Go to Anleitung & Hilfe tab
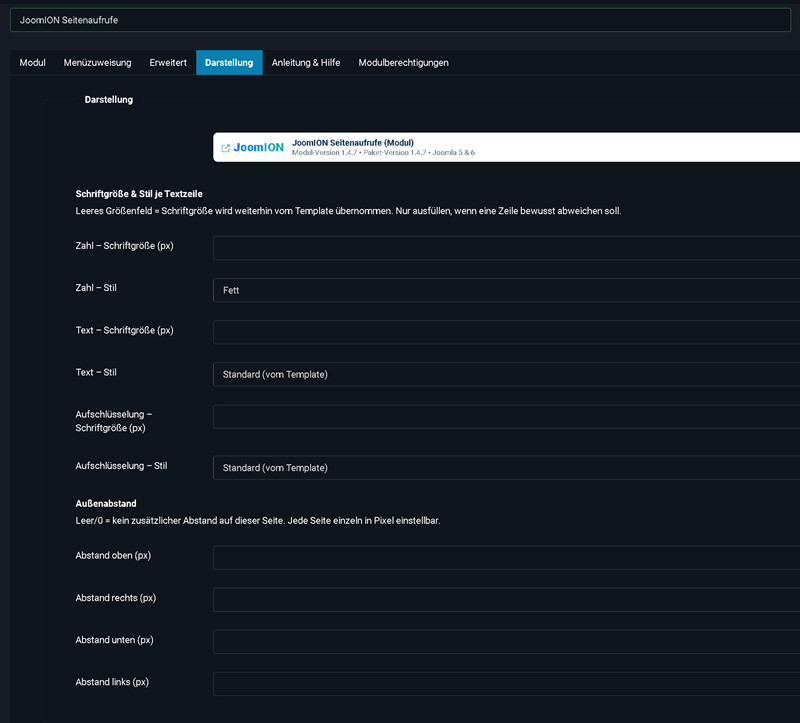This screenshot has width=800, height=723. click(x=306, y=63)
